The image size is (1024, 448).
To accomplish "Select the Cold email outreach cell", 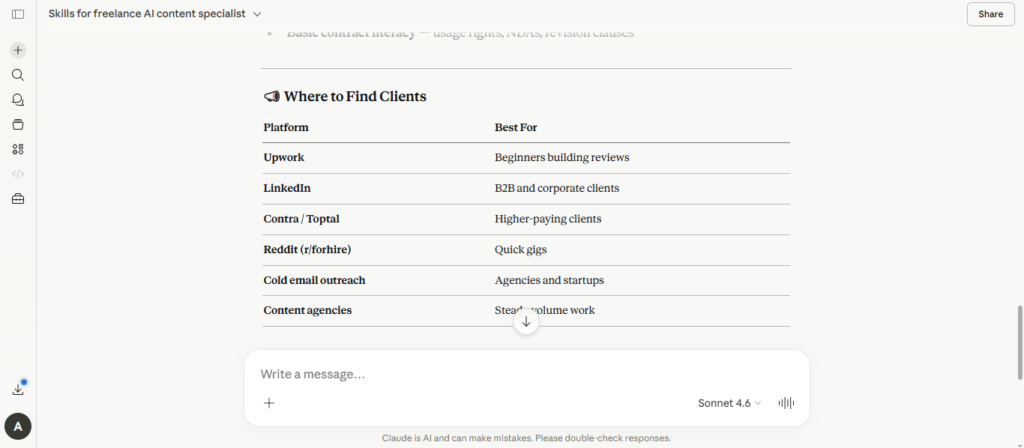I will (315, 280).
